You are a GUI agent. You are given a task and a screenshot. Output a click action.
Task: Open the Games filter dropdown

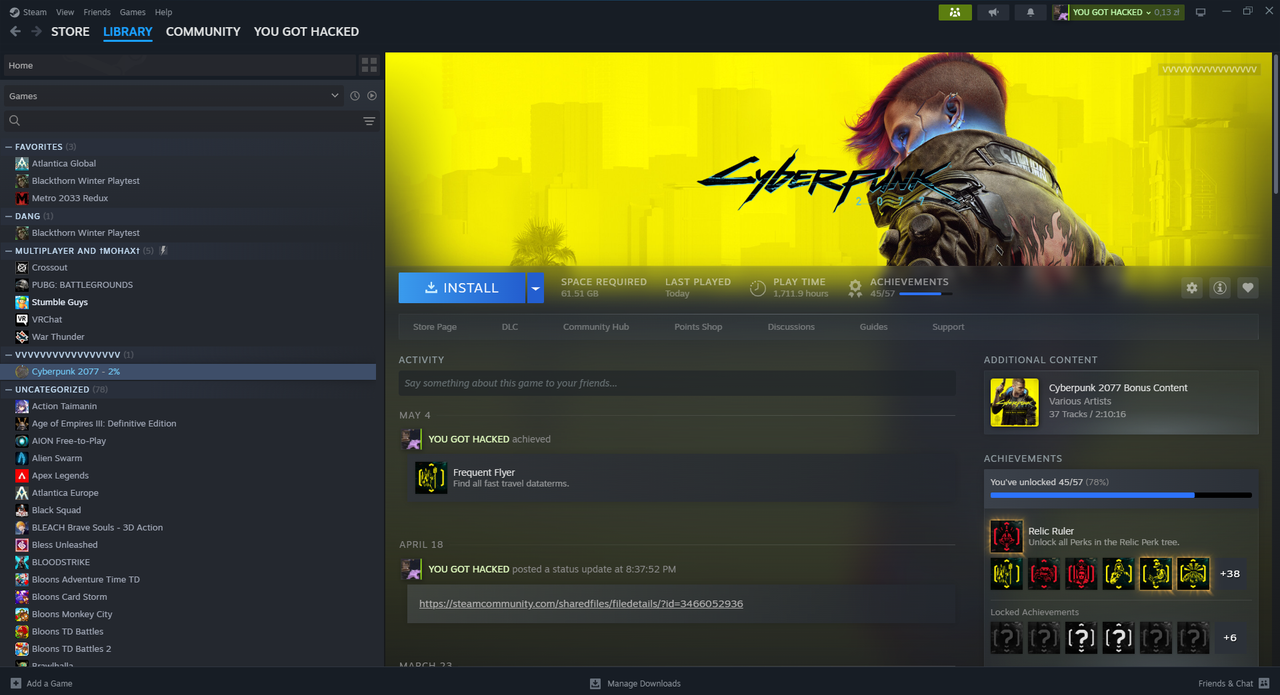click(x=174, y=96)
